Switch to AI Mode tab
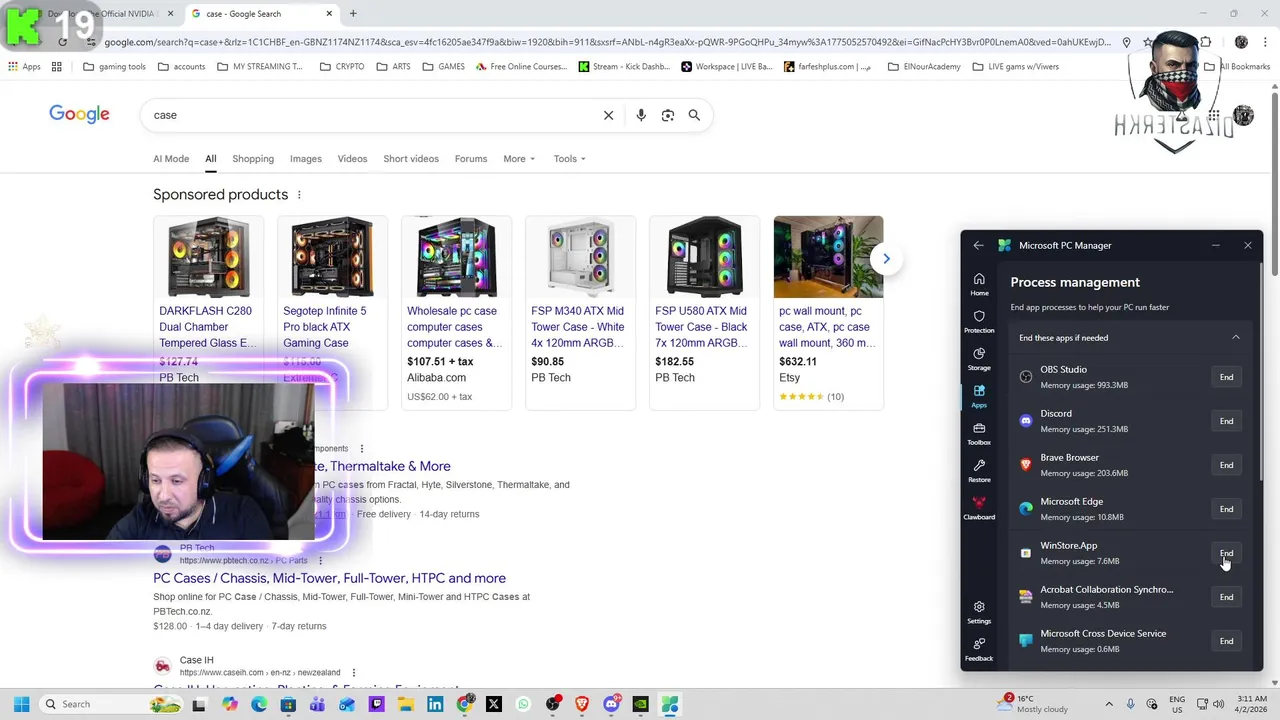The width and height of the screenshot is (1280, 720). point(171,159)
